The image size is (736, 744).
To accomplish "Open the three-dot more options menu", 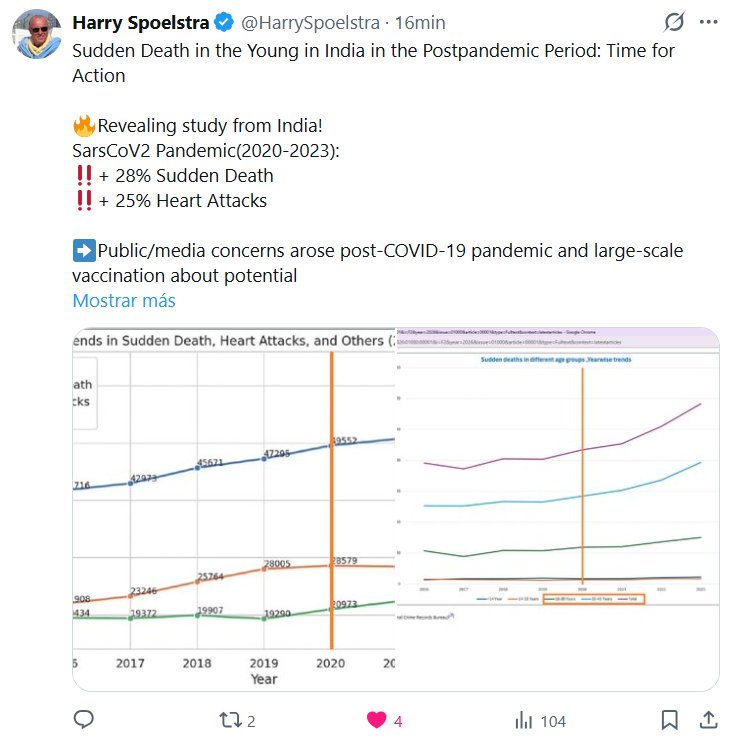I will [x=710, y=22].
